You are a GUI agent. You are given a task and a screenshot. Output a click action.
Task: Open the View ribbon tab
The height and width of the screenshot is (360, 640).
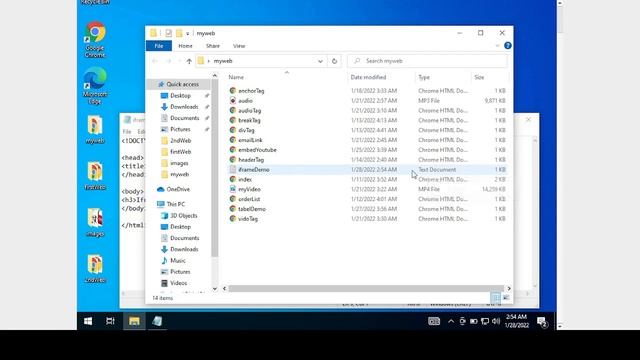[239, 46]
